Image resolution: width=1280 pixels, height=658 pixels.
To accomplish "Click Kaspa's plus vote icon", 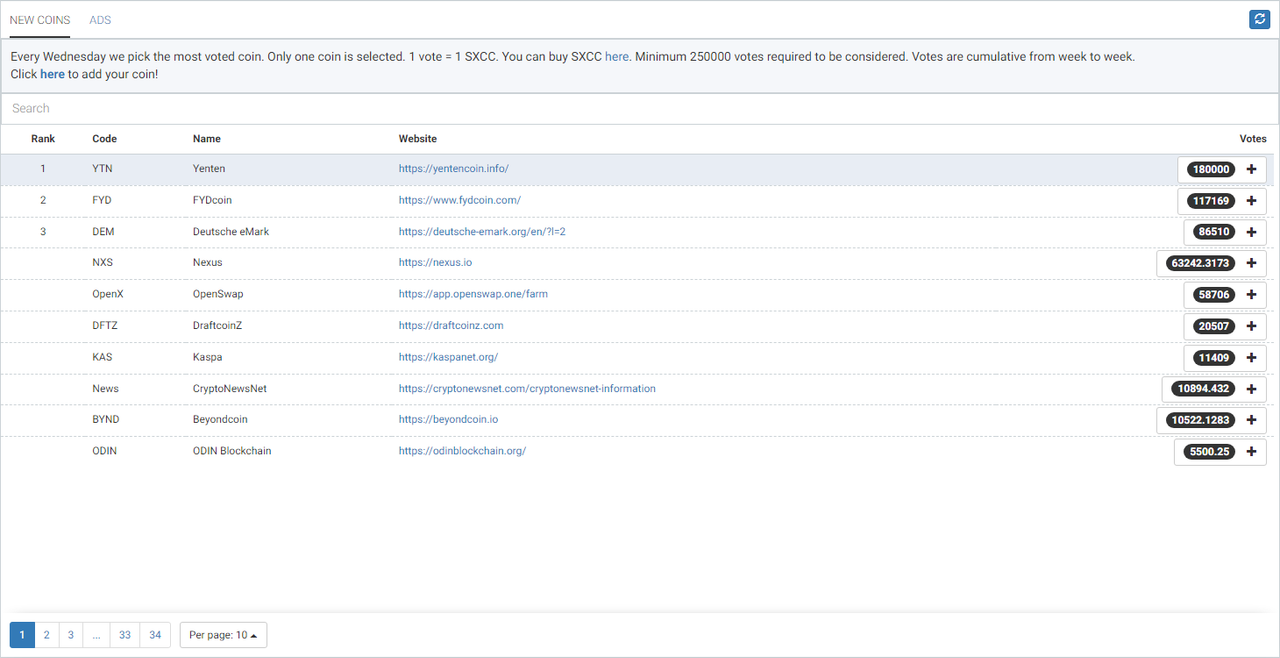I will [x=1251, y=357].
